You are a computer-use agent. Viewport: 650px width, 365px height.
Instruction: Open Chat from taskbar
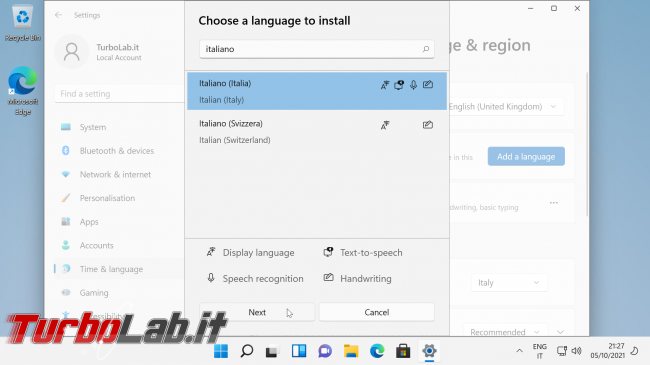pos(325,351)
